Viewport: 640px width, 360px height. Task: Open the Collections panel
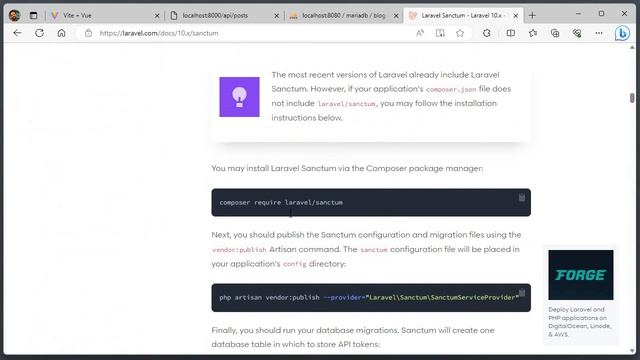(555, 33)
